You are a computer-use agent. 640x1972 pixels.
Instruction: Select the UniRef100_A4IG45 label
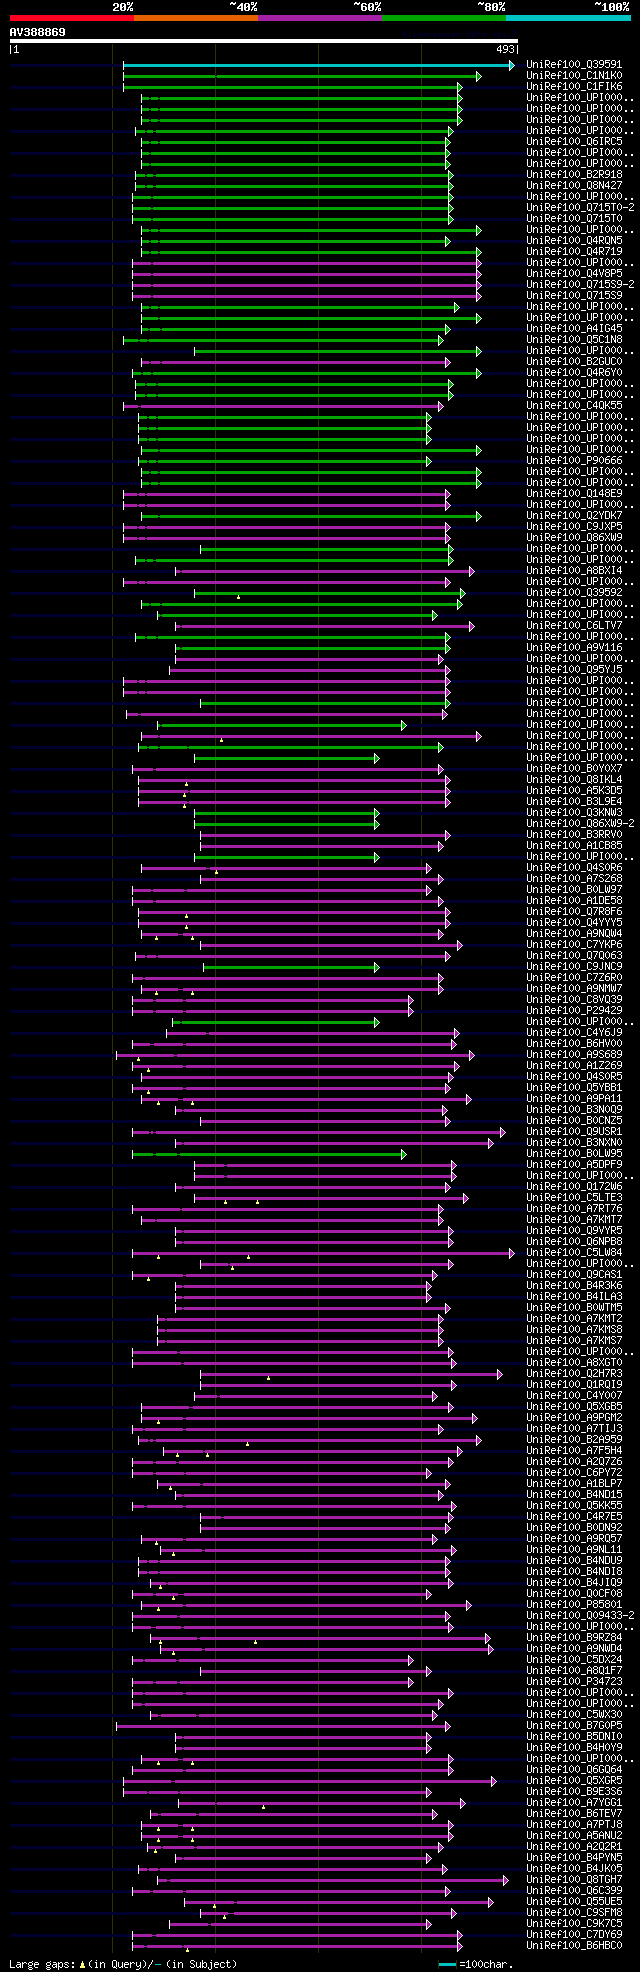[x=574, y=329]
